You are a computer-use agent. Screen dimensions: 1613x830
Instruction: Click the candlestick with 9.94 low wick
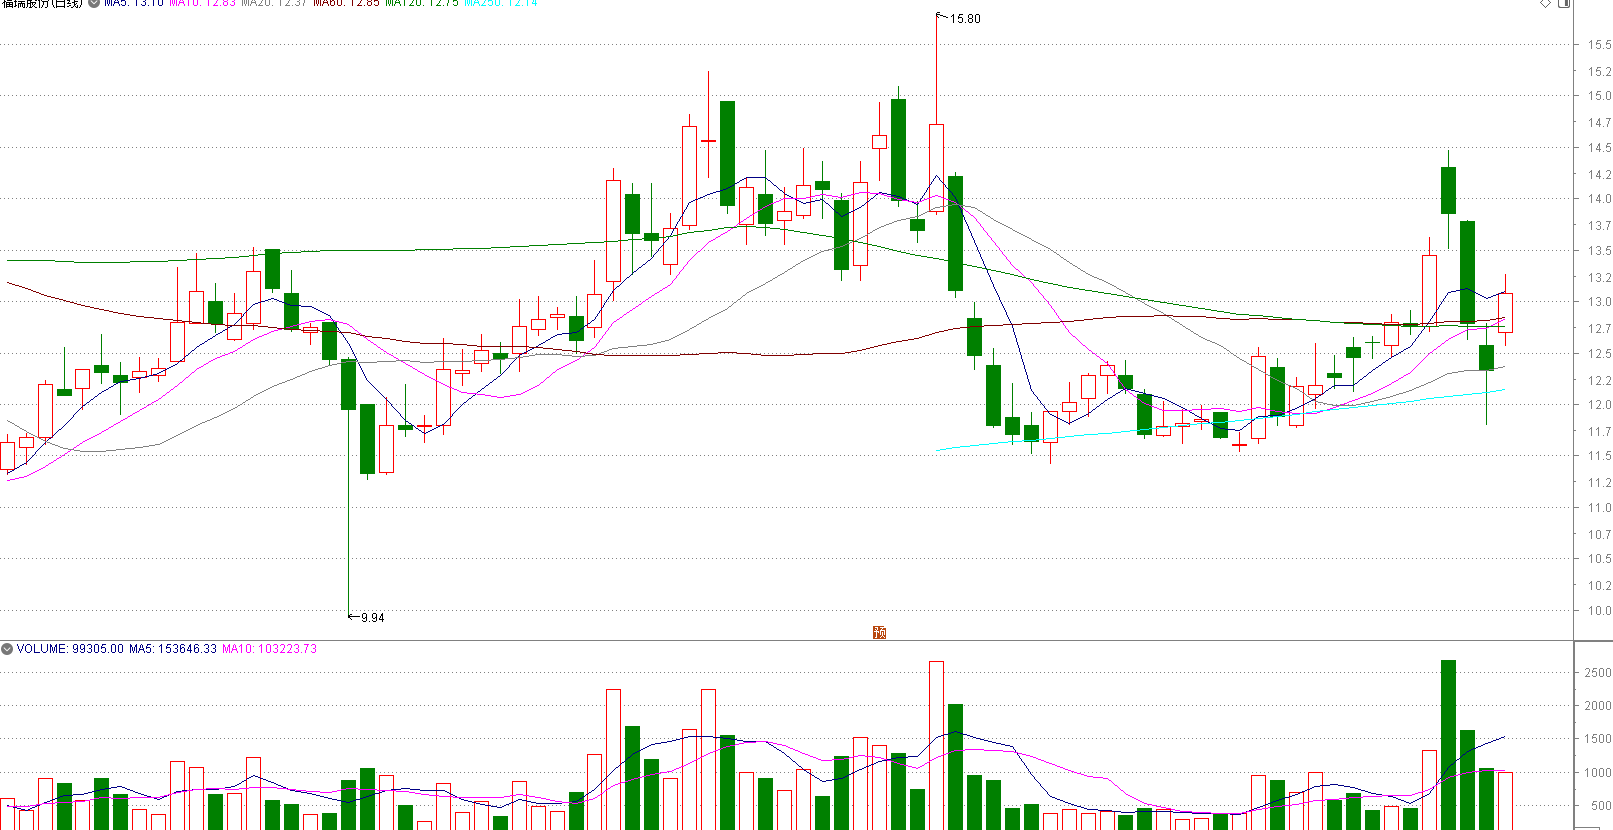[x=348, y=384]
